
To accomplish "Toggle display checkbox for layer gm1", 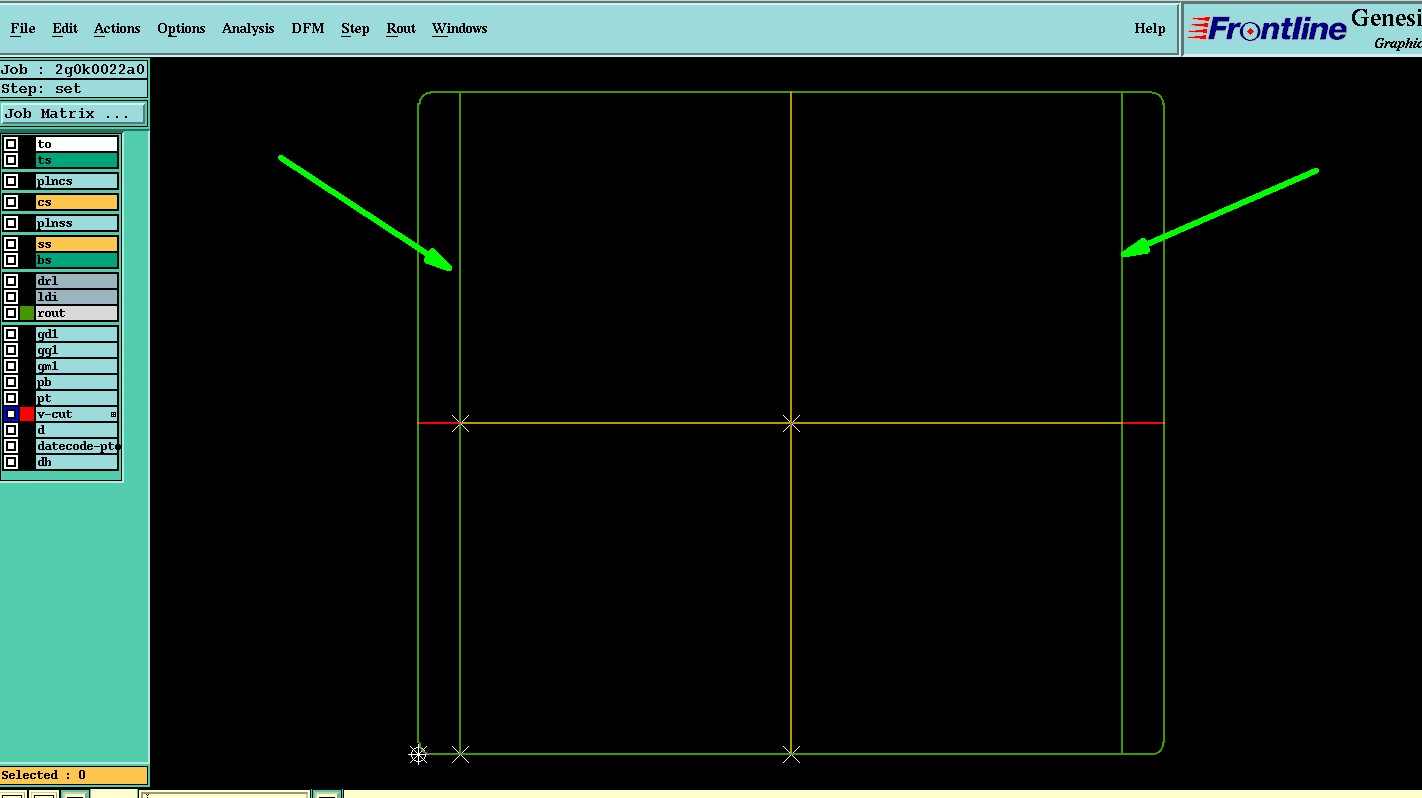I will 11,366.
